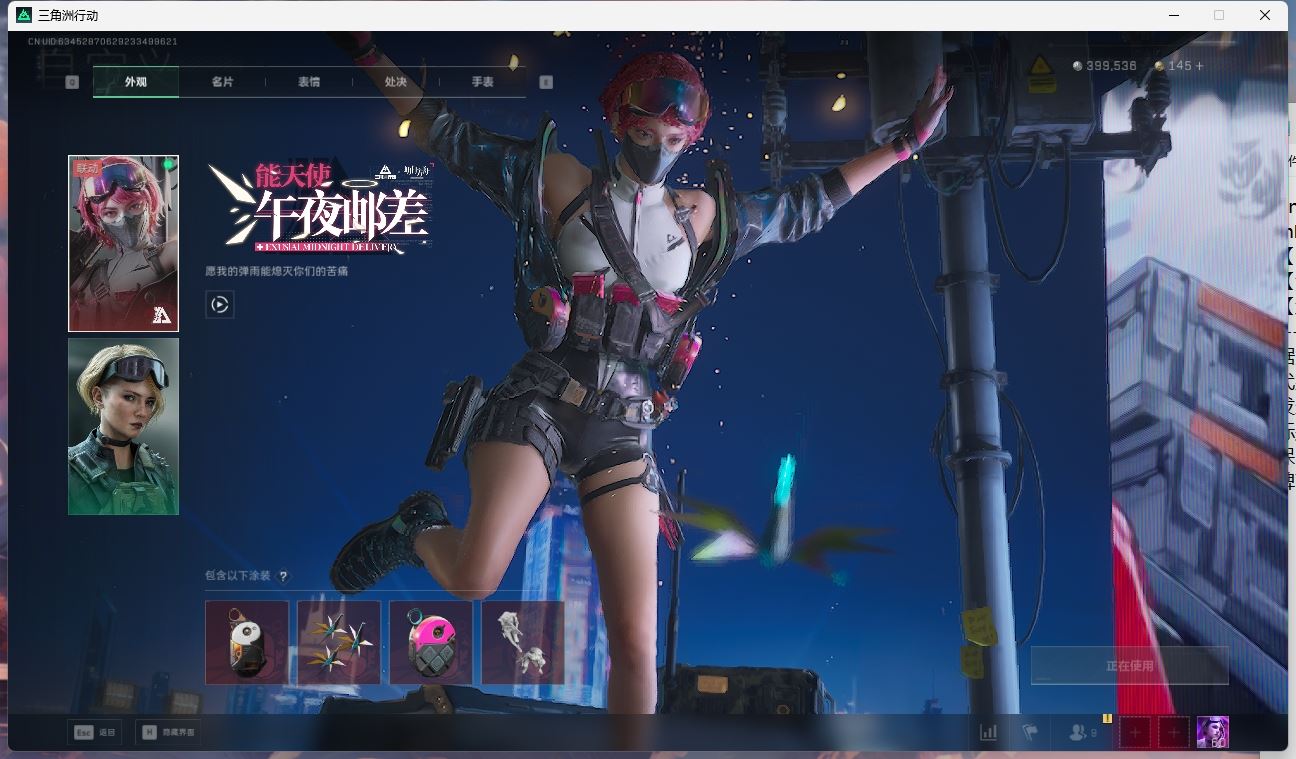Preview the pink grenade item thumbnail
Viewport: 1296px width, 759px height.
[x=431, y=642]
